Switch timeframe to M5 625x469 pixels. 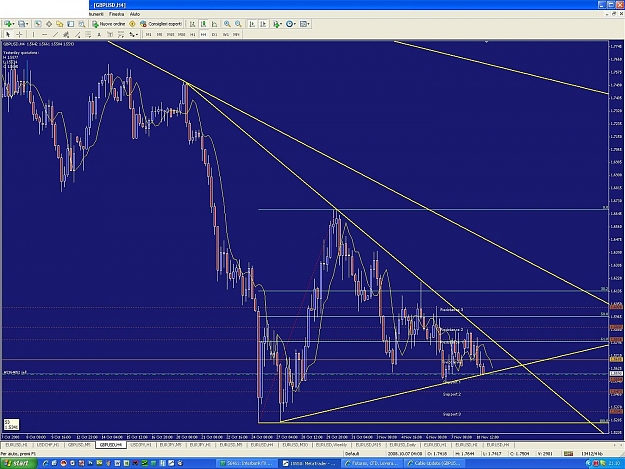point(159,34)
